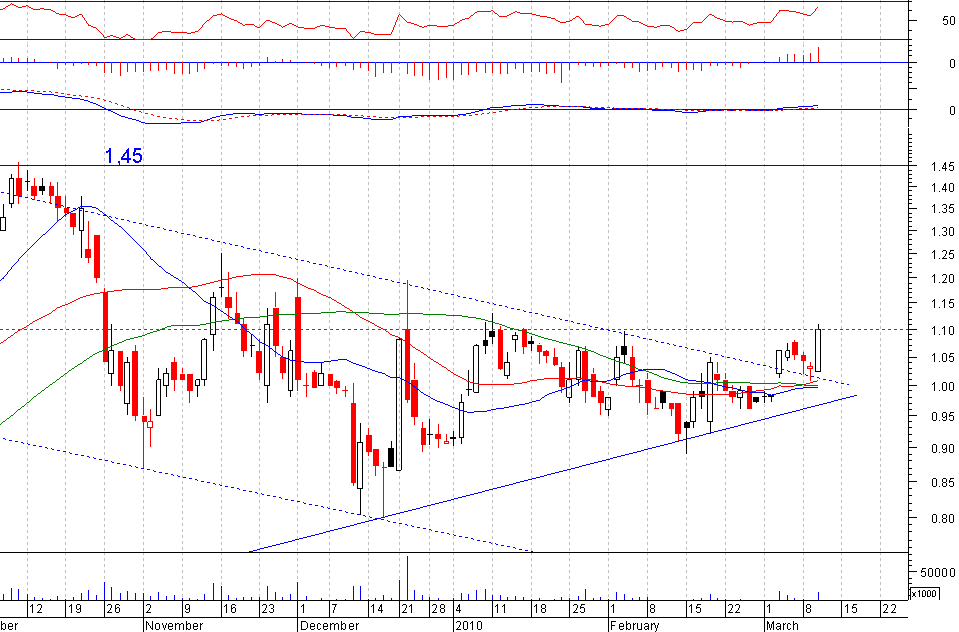This screenshot has width=959, height=632.
Task: Select the "February" month label
Action: 635,625
